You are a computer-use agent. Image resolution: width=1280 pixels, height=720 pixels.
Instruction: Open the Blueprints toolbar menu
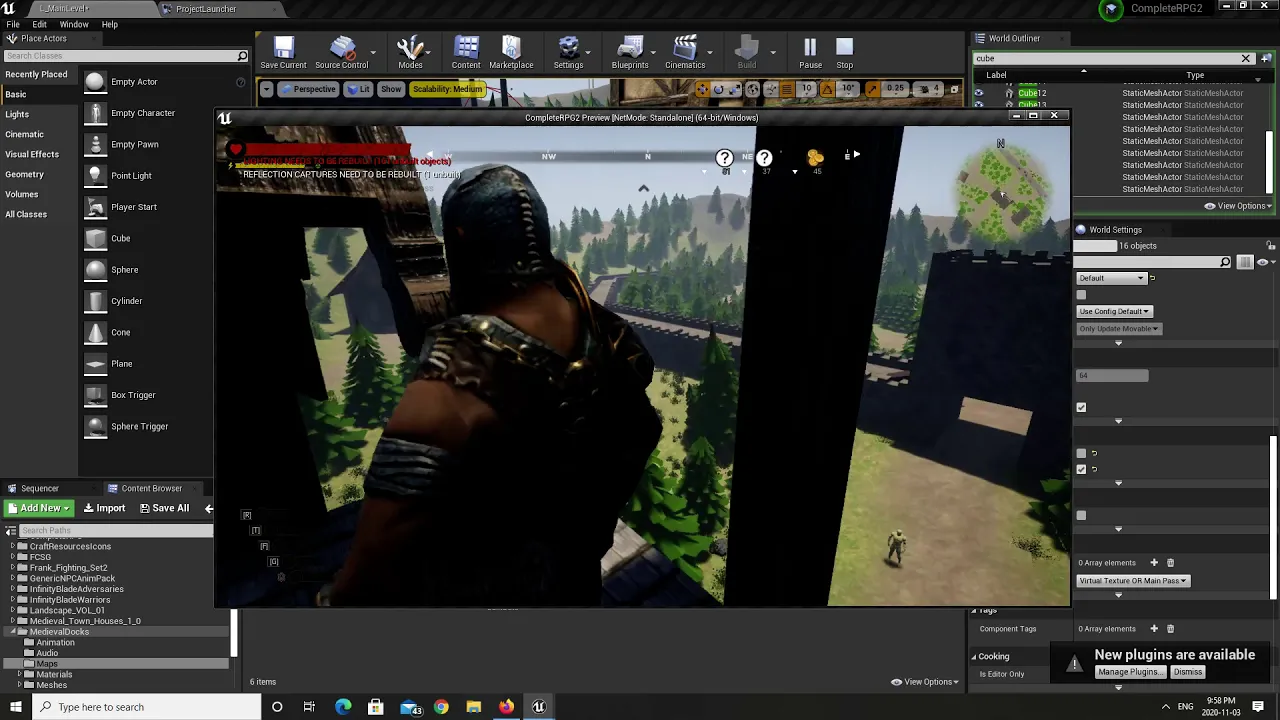click(630, 52)
